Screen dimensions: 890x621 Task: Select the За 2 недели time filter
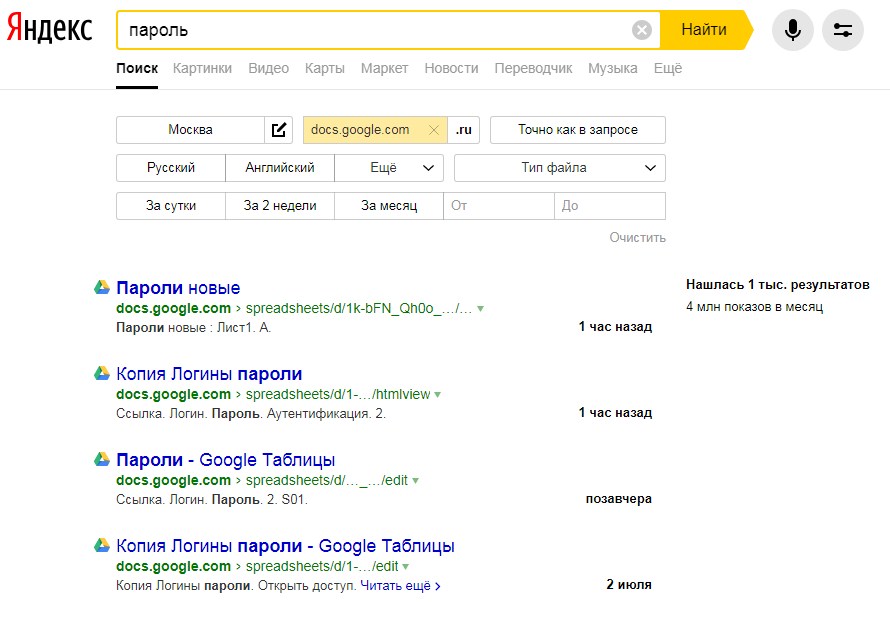click(280, 206)
